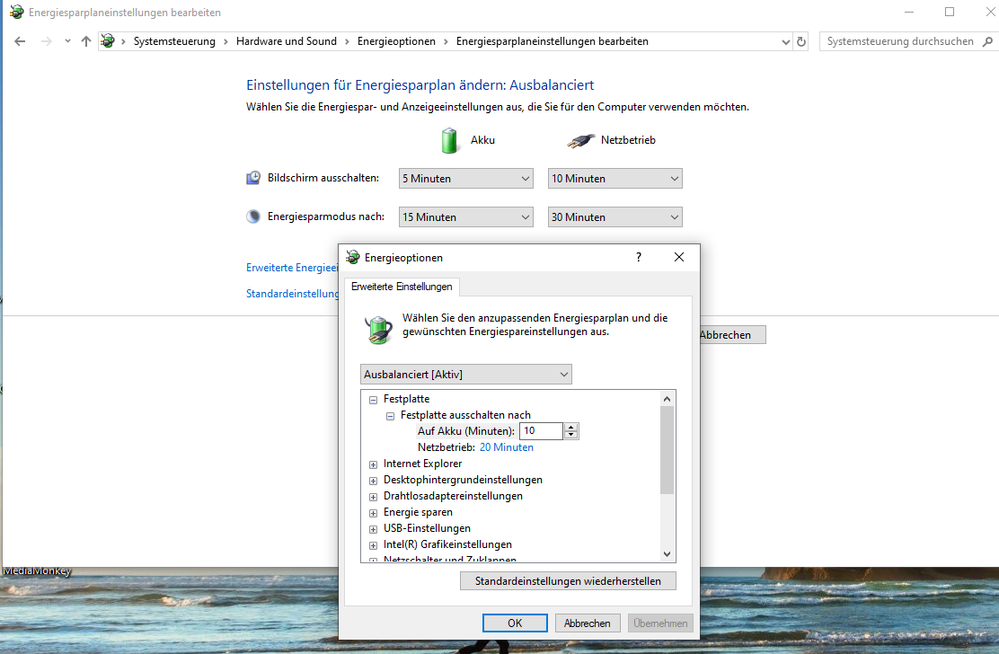
Task: Increase Auf Akku minutes with spinner
Action: tap(571, 427)
